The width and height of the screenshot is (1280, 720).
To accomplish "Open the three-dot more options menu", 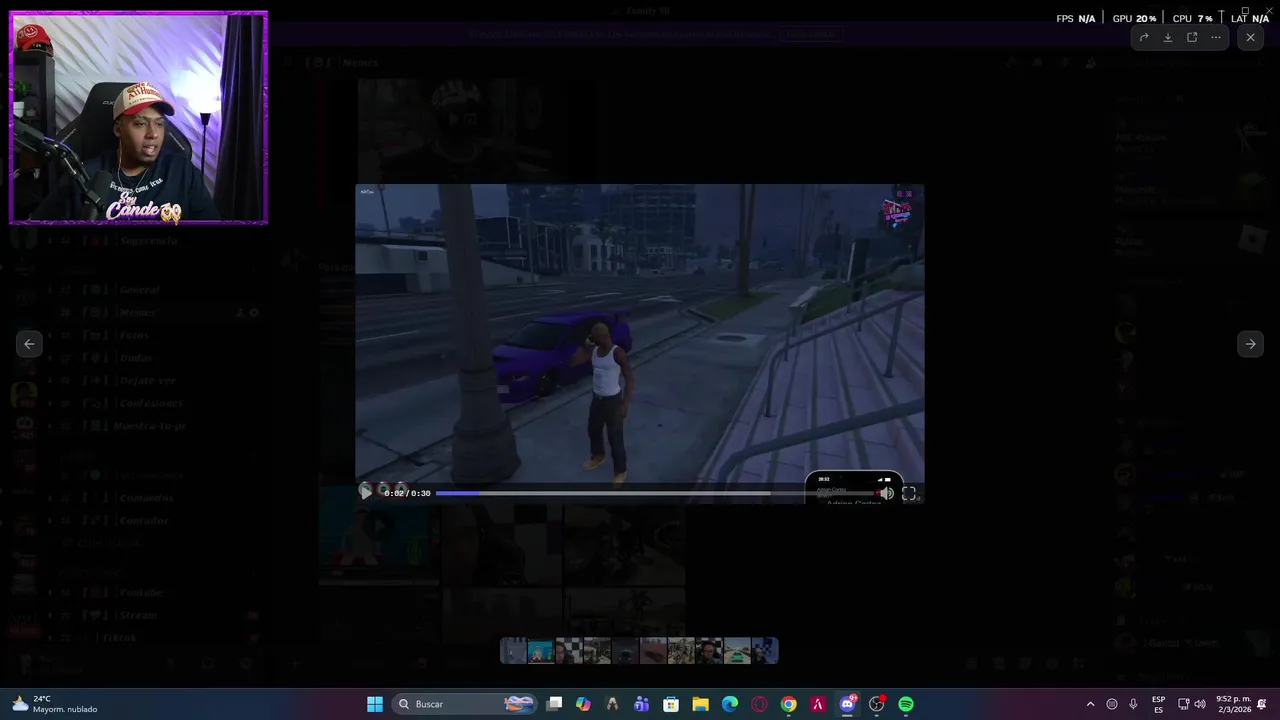I will pos(1216,37).
